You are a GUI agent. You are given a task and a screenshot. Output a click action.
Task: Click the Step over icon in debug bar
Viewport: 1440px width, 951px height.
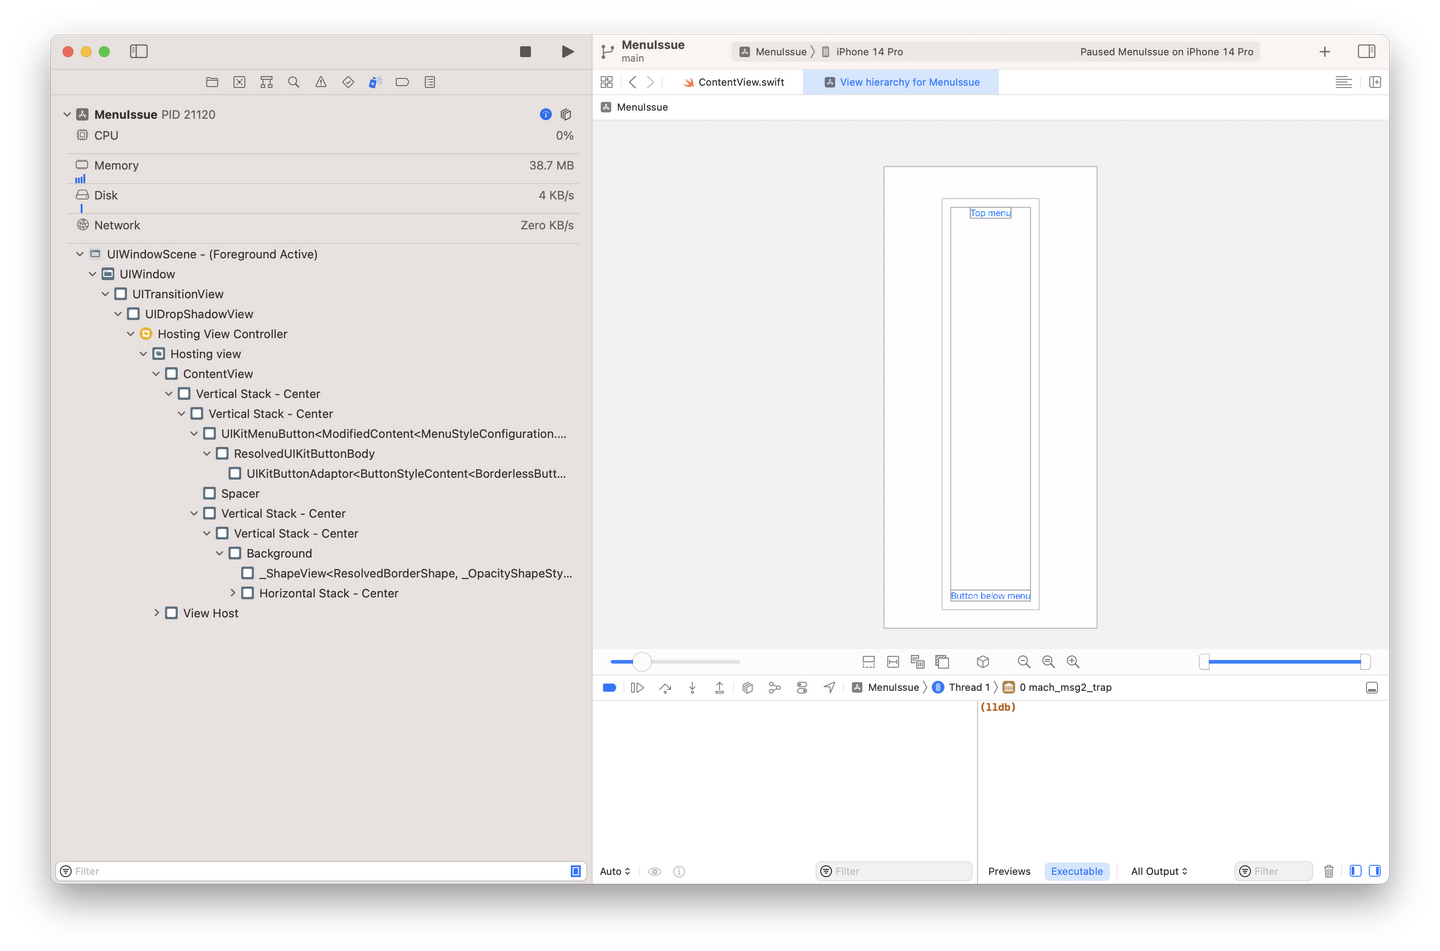click(665, 687)
